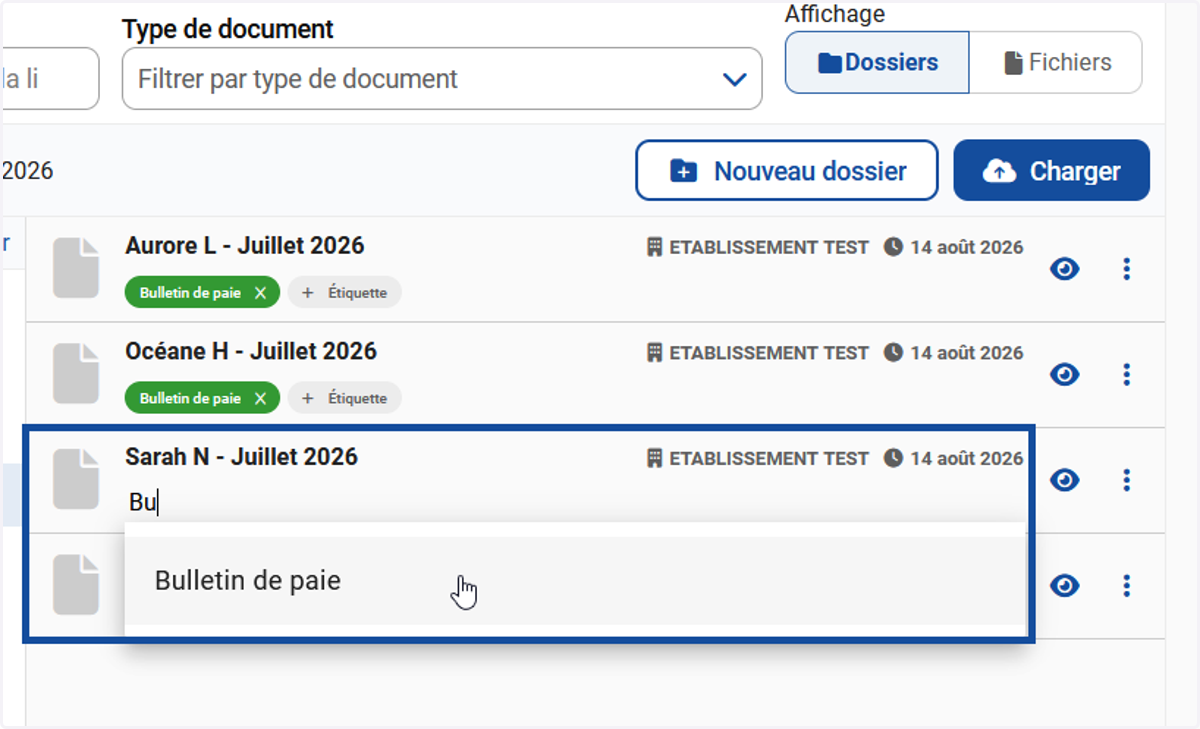Open more options menu for Aurore L row
The image size is (1200, 729).
tap(1127, 269)
